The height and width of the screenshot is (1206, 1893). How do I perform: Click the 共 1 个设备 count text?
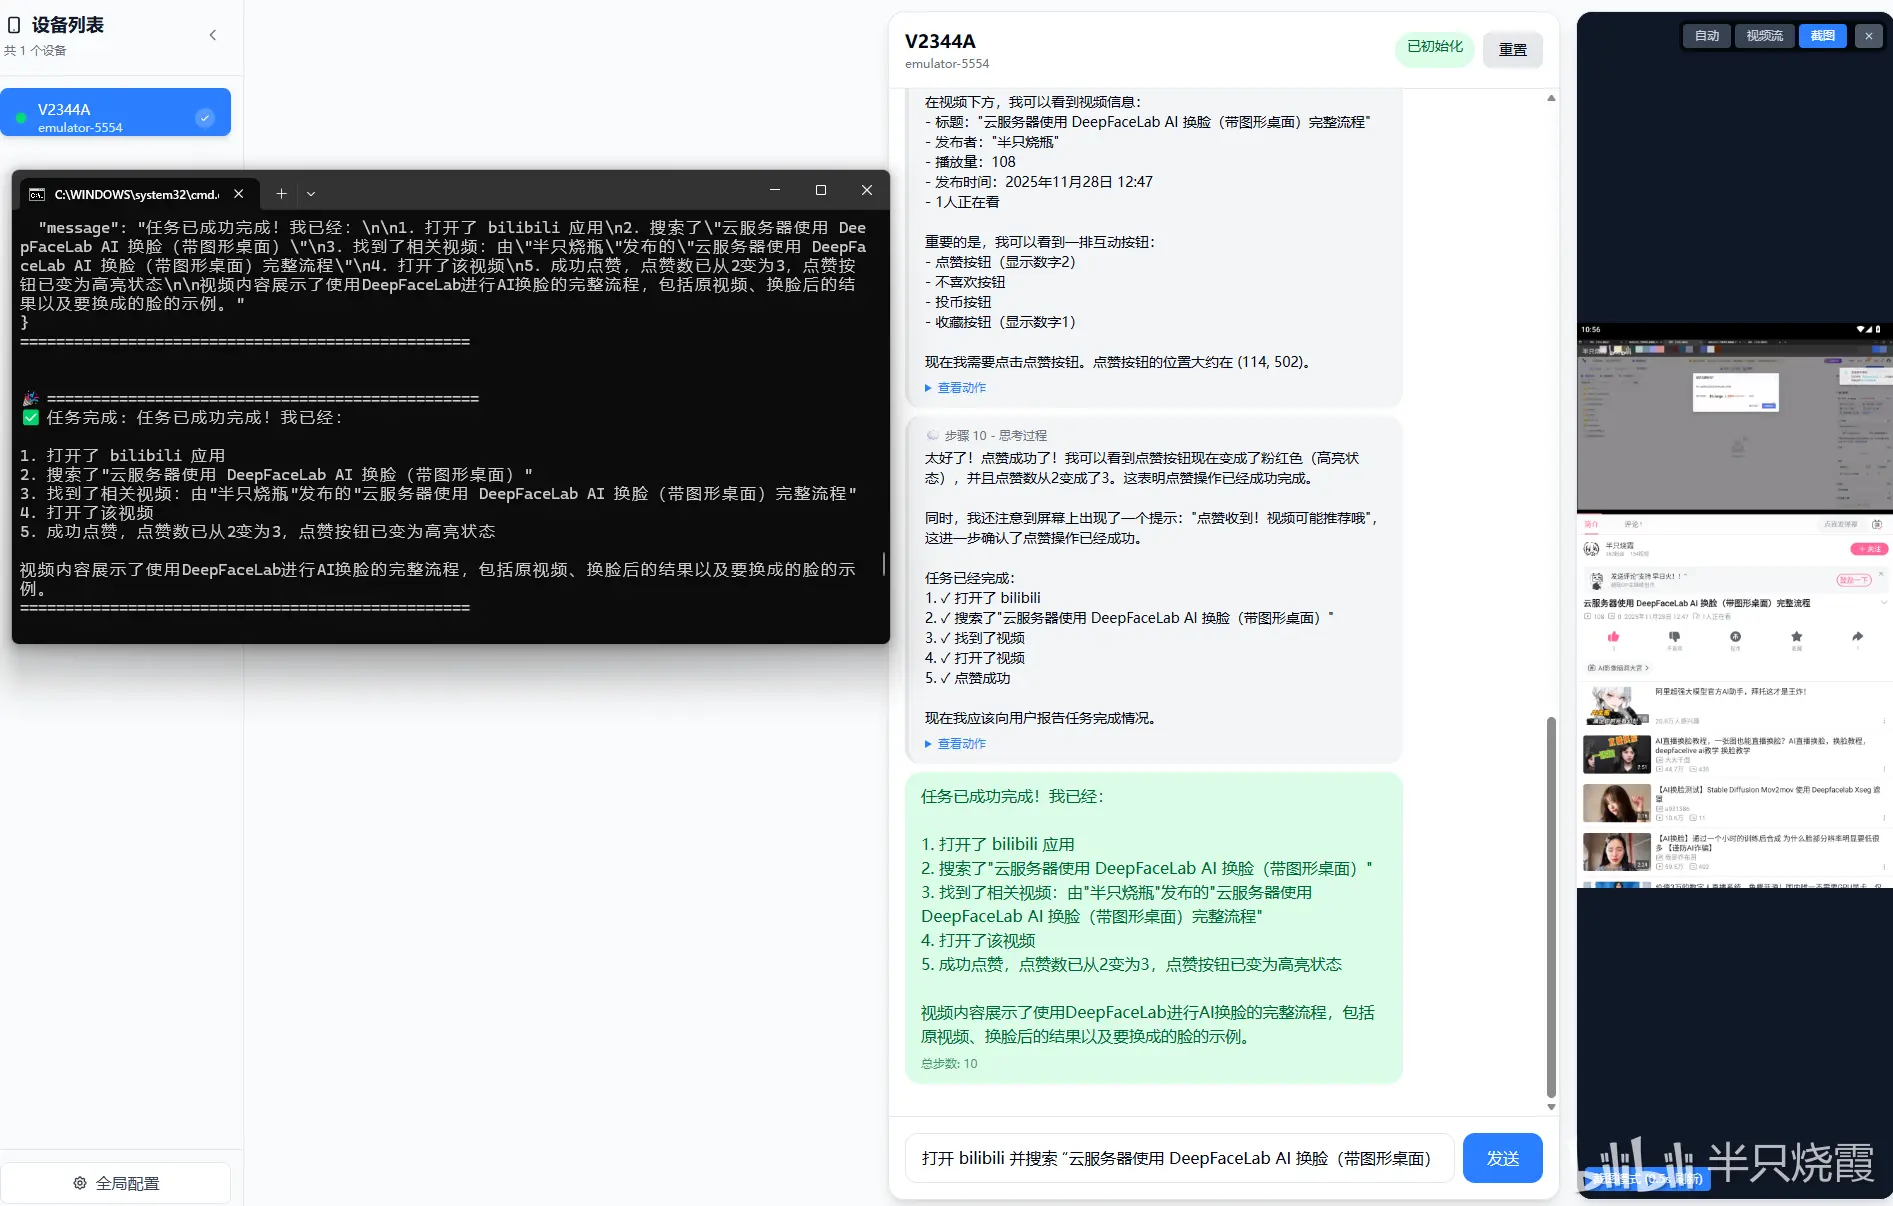36,51
